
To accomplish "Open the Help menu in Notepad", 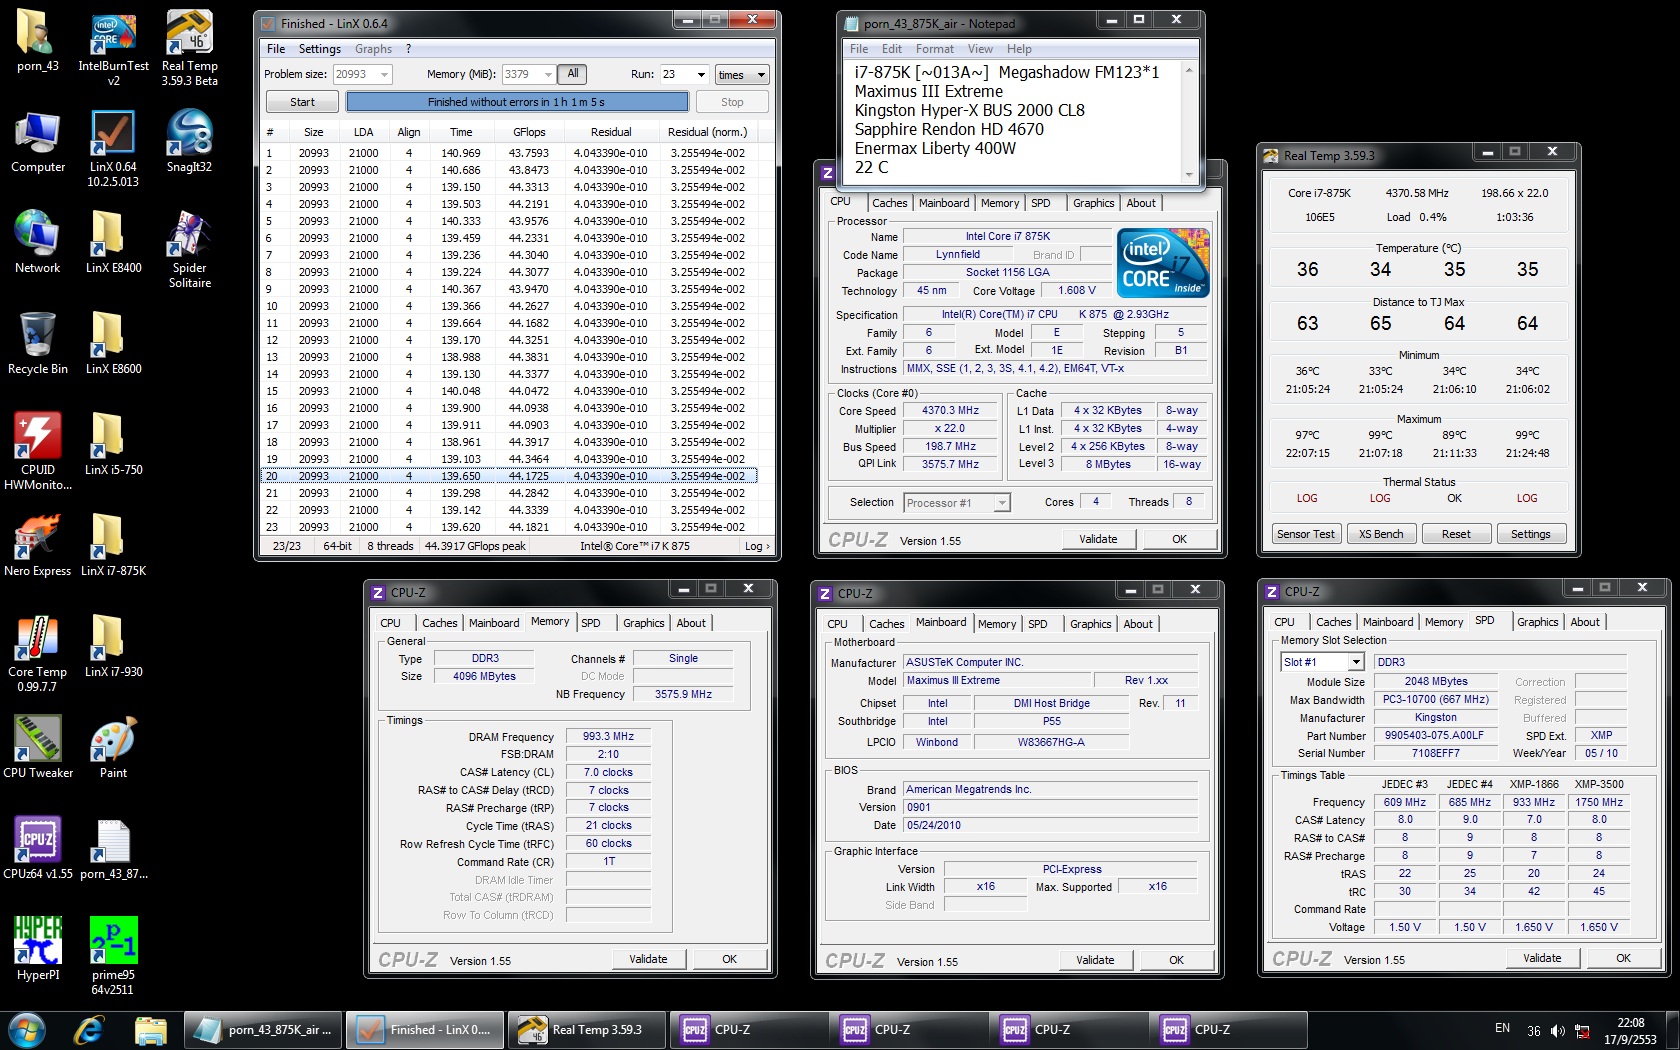I will click(x=1019, y=49).
